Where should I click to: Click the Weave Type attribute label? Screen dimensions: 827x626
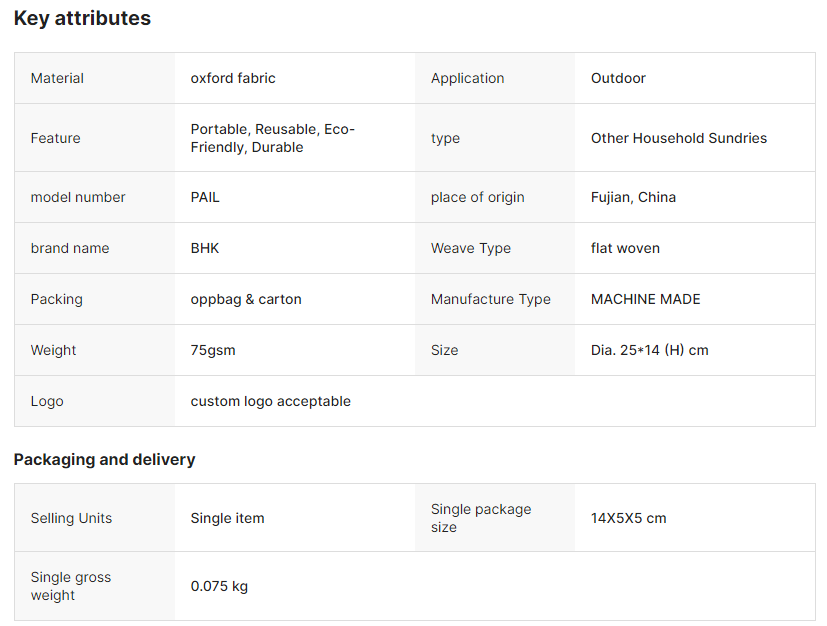[x=470, y=248]
